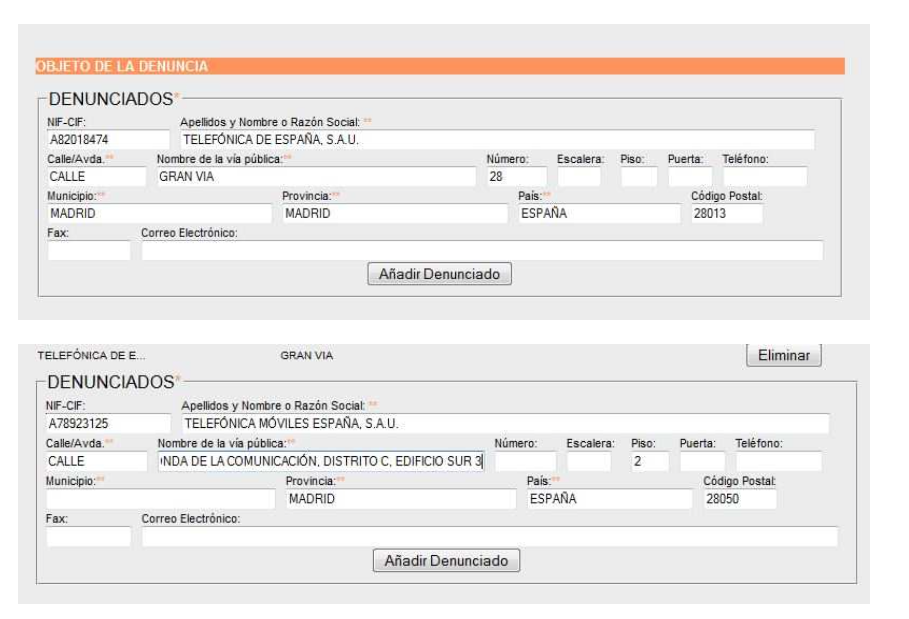909x619 pixels.
Task: Click the Añadir Denunciado button in the top form
Action: (439, 274)
